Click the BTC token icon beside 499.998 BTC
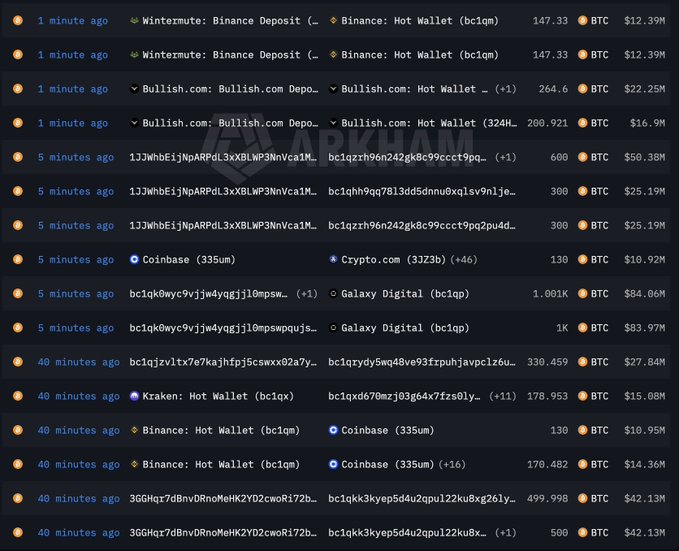The image size is (679, 551). [583, 498]
